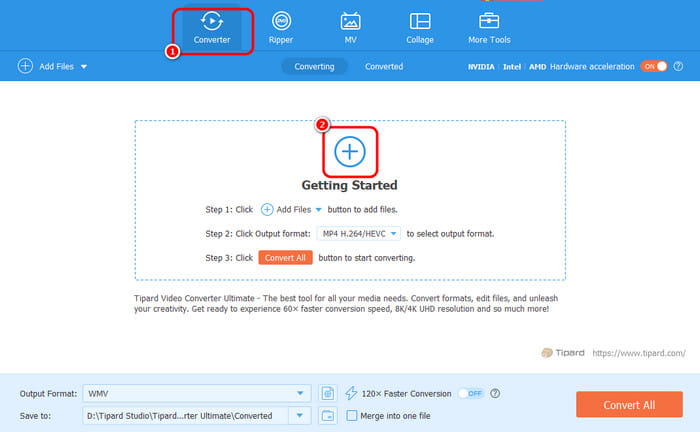Open the Output Format WMV dropdown
700x432 pixels.
coord(196,394)
